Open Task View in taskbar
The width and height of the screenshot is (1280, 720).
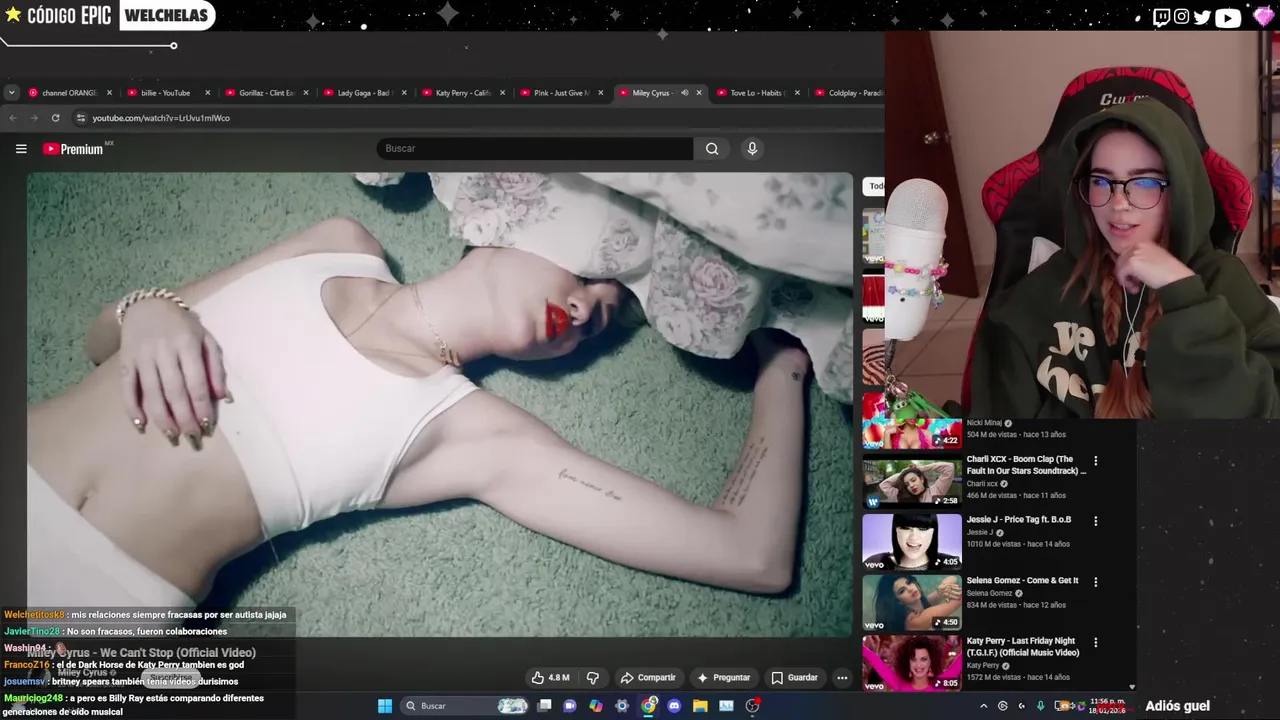(544, 706)
